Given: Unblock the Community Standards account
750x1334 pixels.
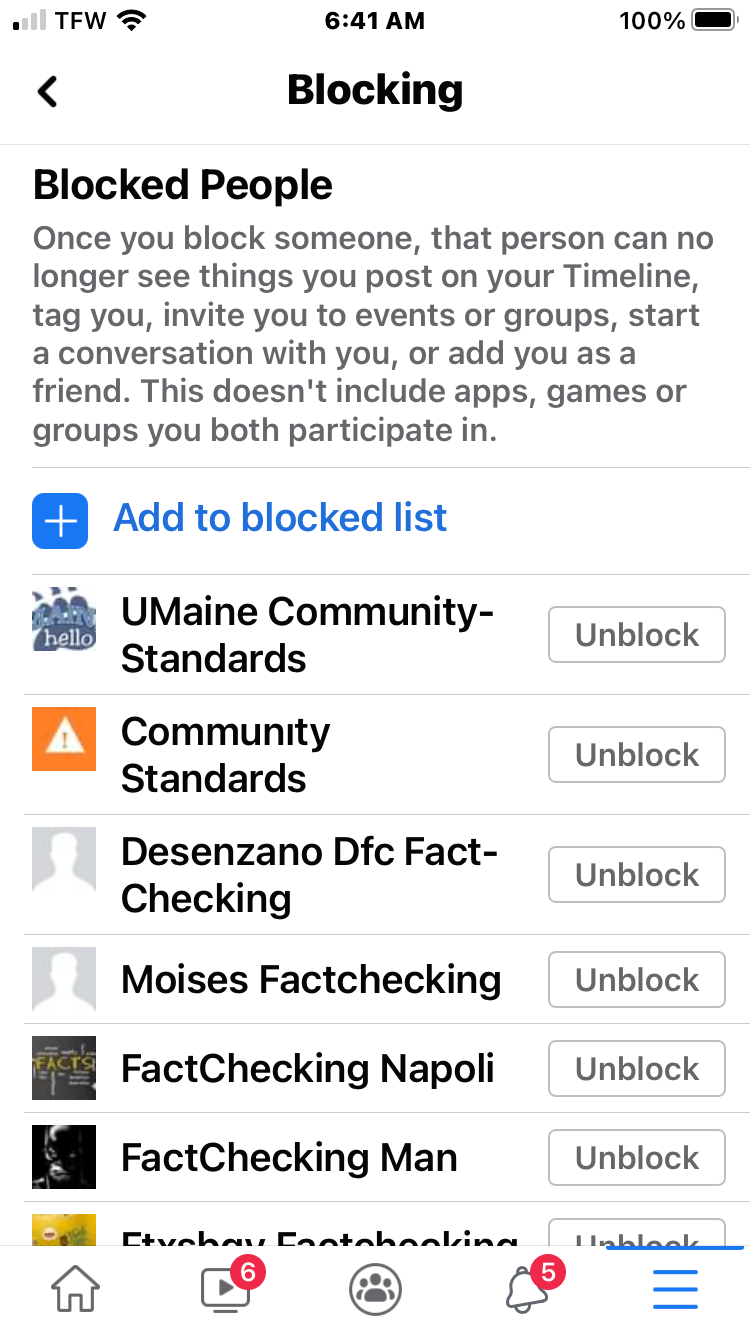Looking at the screenshot, I should click(x=637, y=755).
